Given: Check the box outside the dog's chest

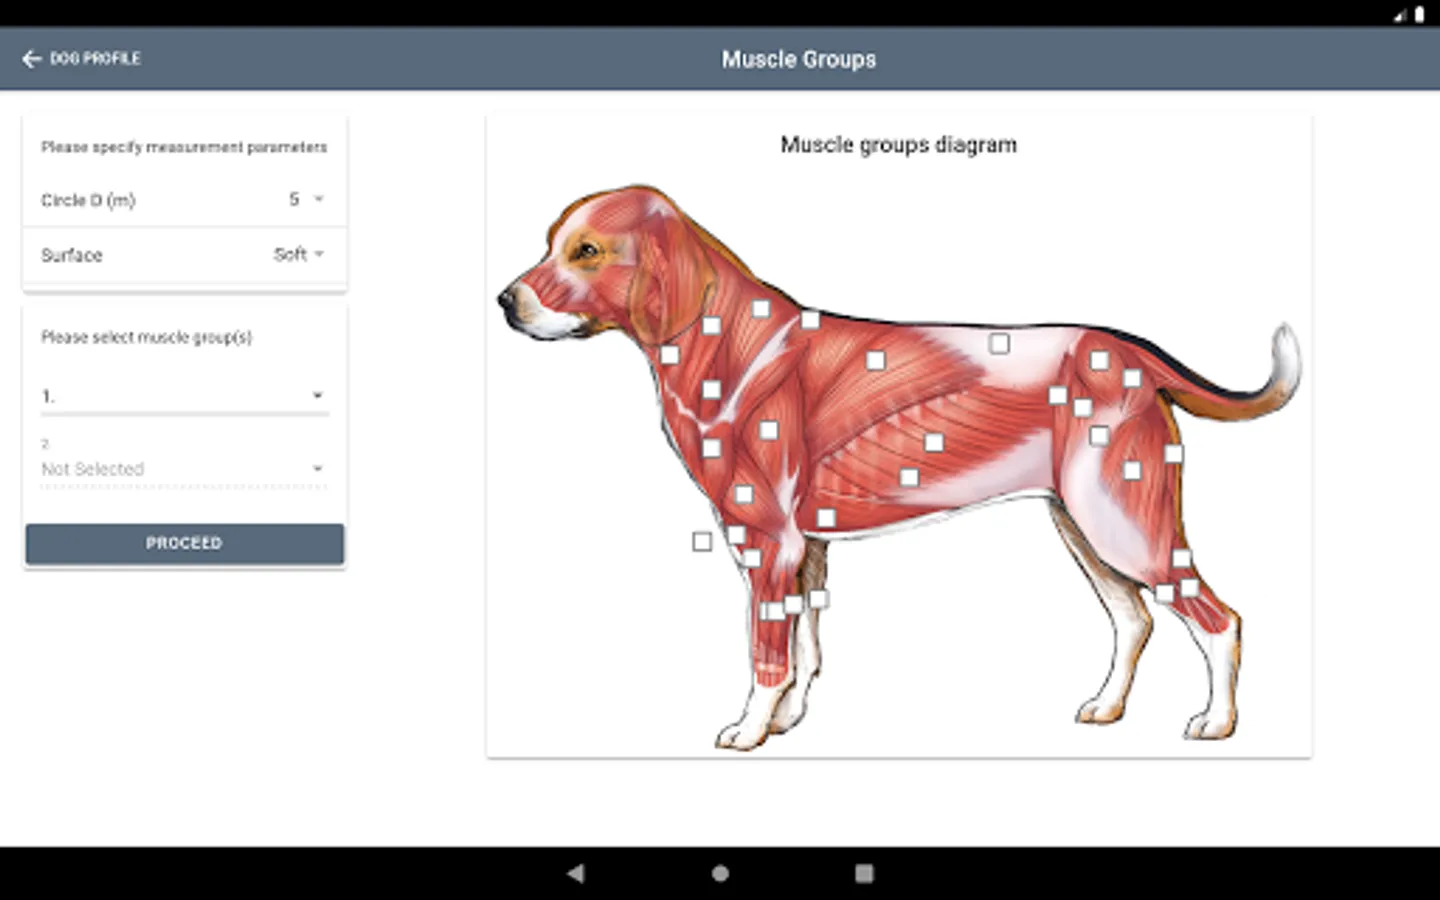Looking at the screenshot, I should (702, 541).
